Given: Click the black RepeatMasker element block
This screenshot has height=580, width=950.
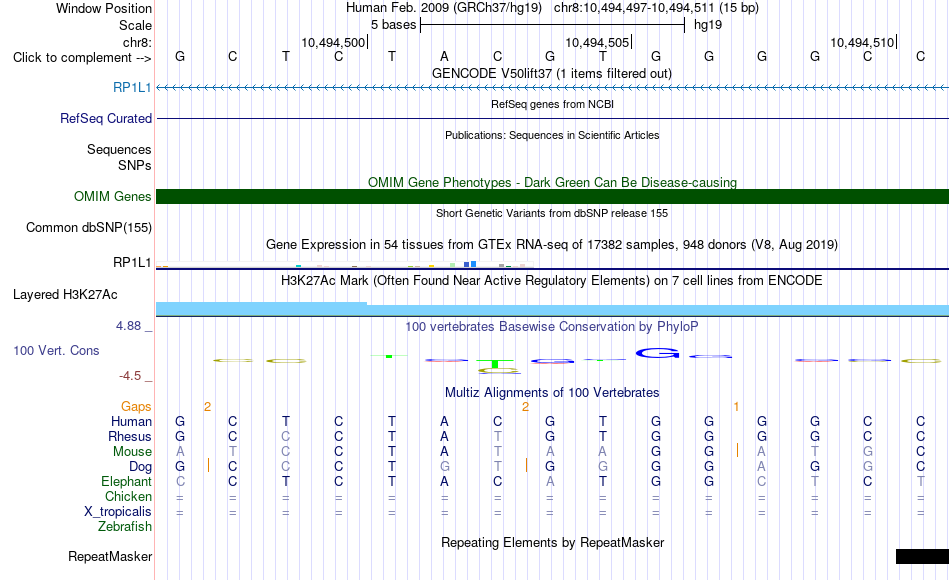Looking at the screenshot, I should (x=922, y=556).
